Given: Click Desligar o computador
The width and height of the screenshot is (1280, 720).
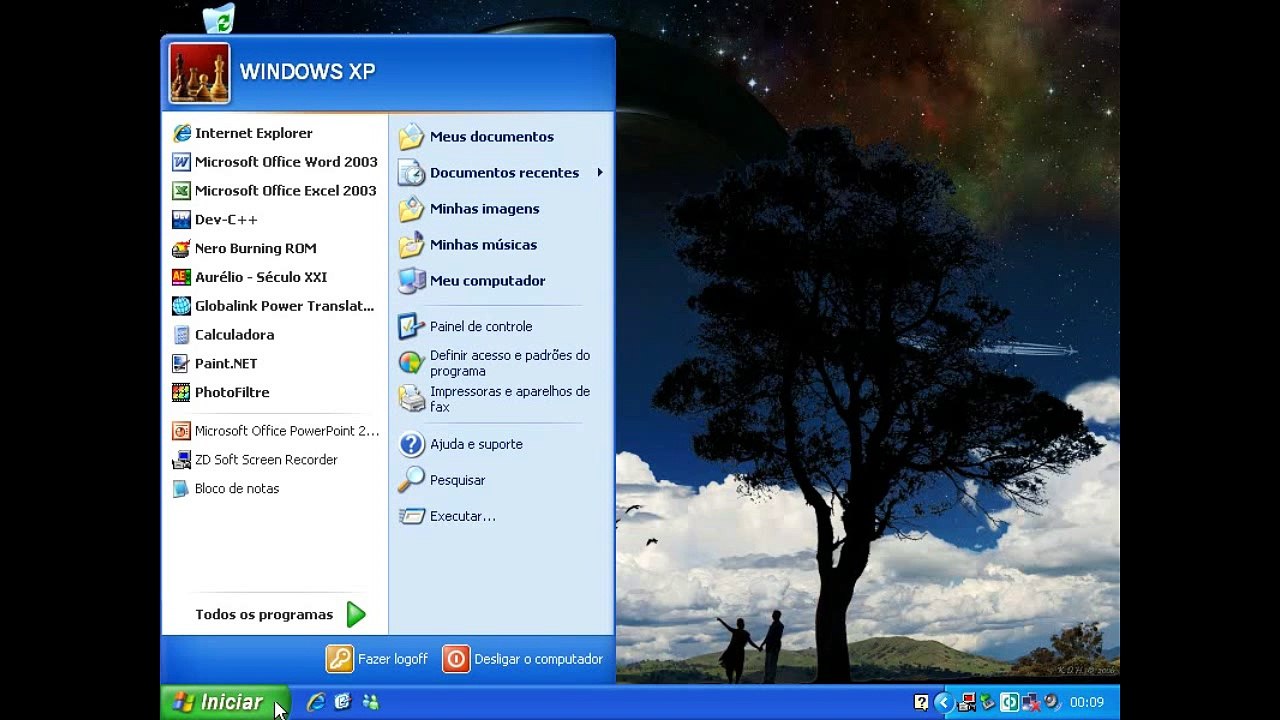Looking at the screenshot, I should pyautogui.click(x=523, y=659).
